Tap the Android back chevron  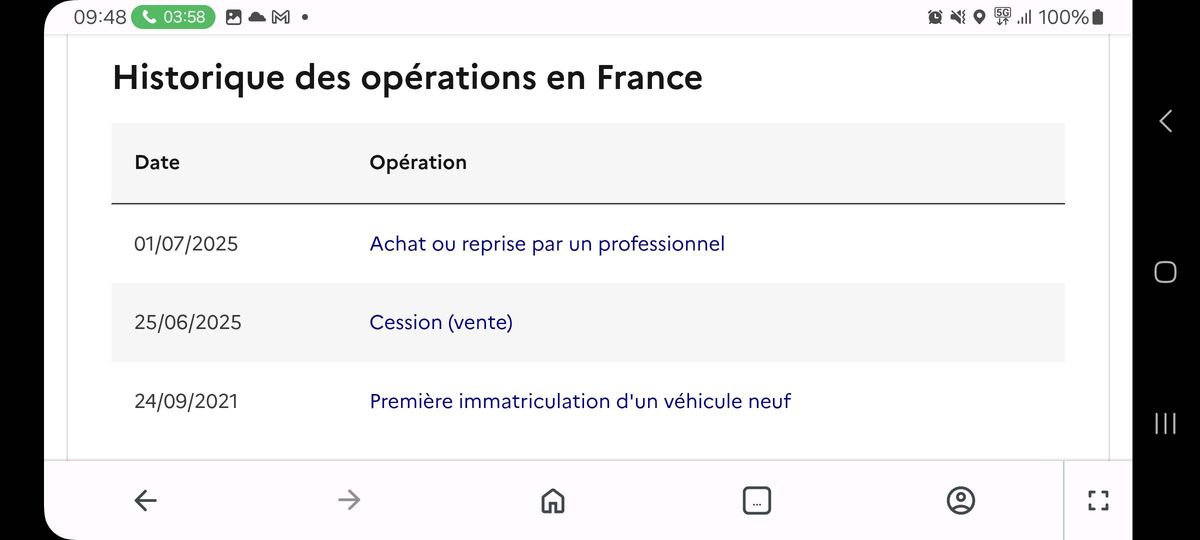click(x=1165, y=121)
